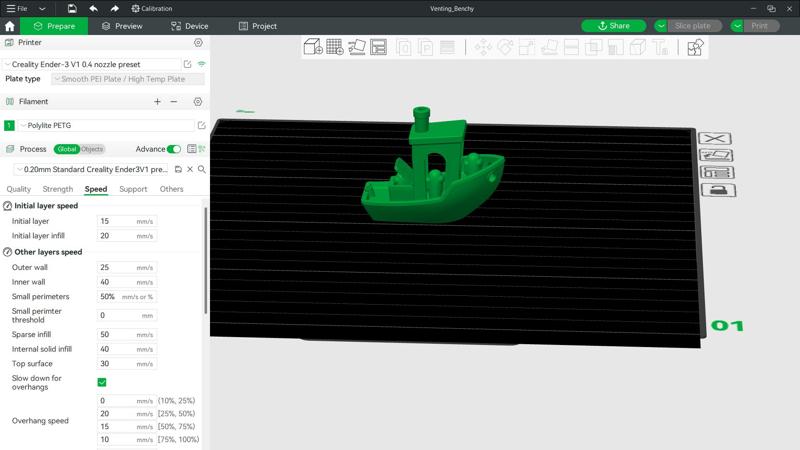Open the Polylite PETG filament dropdown
The image size is (800, 450).
tap(100, 126)
